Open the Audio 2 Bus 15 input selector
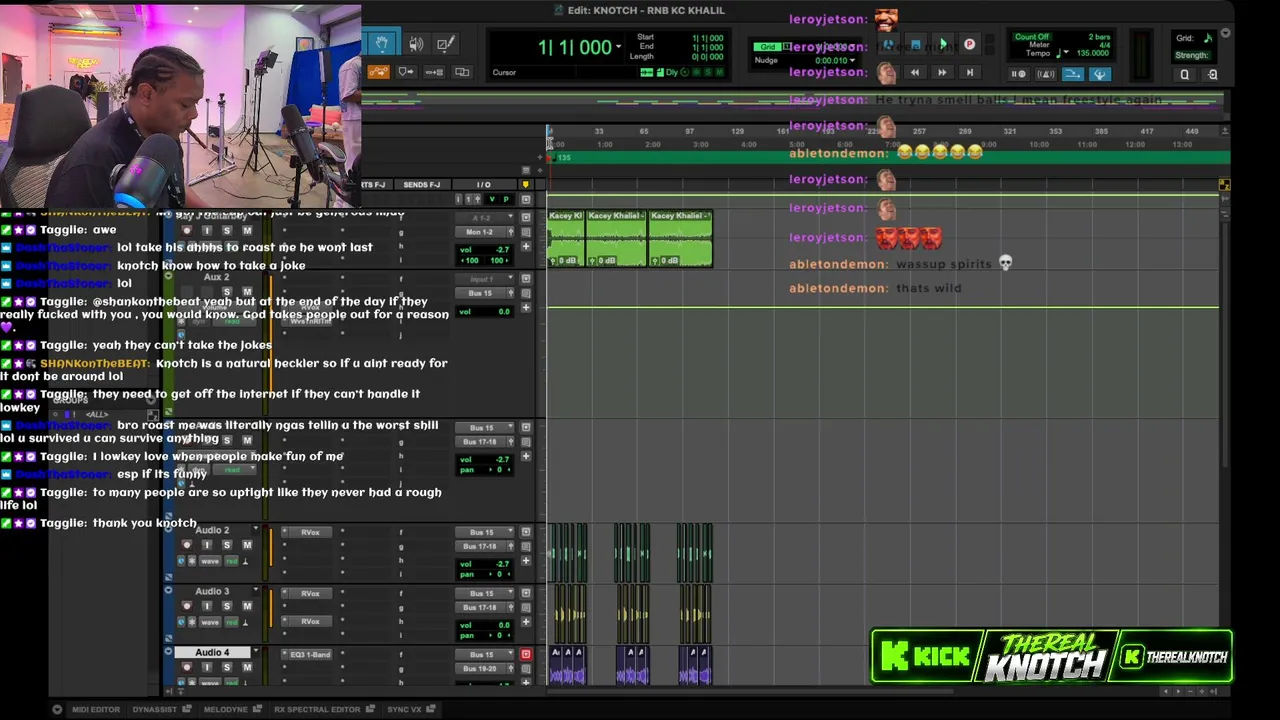The height and width of the screenshot is (720, 1280). coord(485,532)
